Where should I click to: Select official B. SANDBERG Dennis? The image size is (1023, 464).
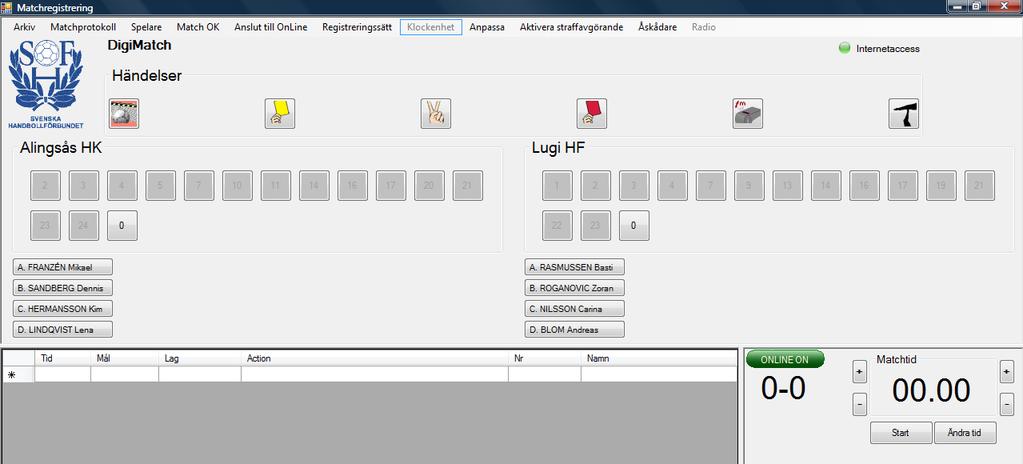(63, 288)
